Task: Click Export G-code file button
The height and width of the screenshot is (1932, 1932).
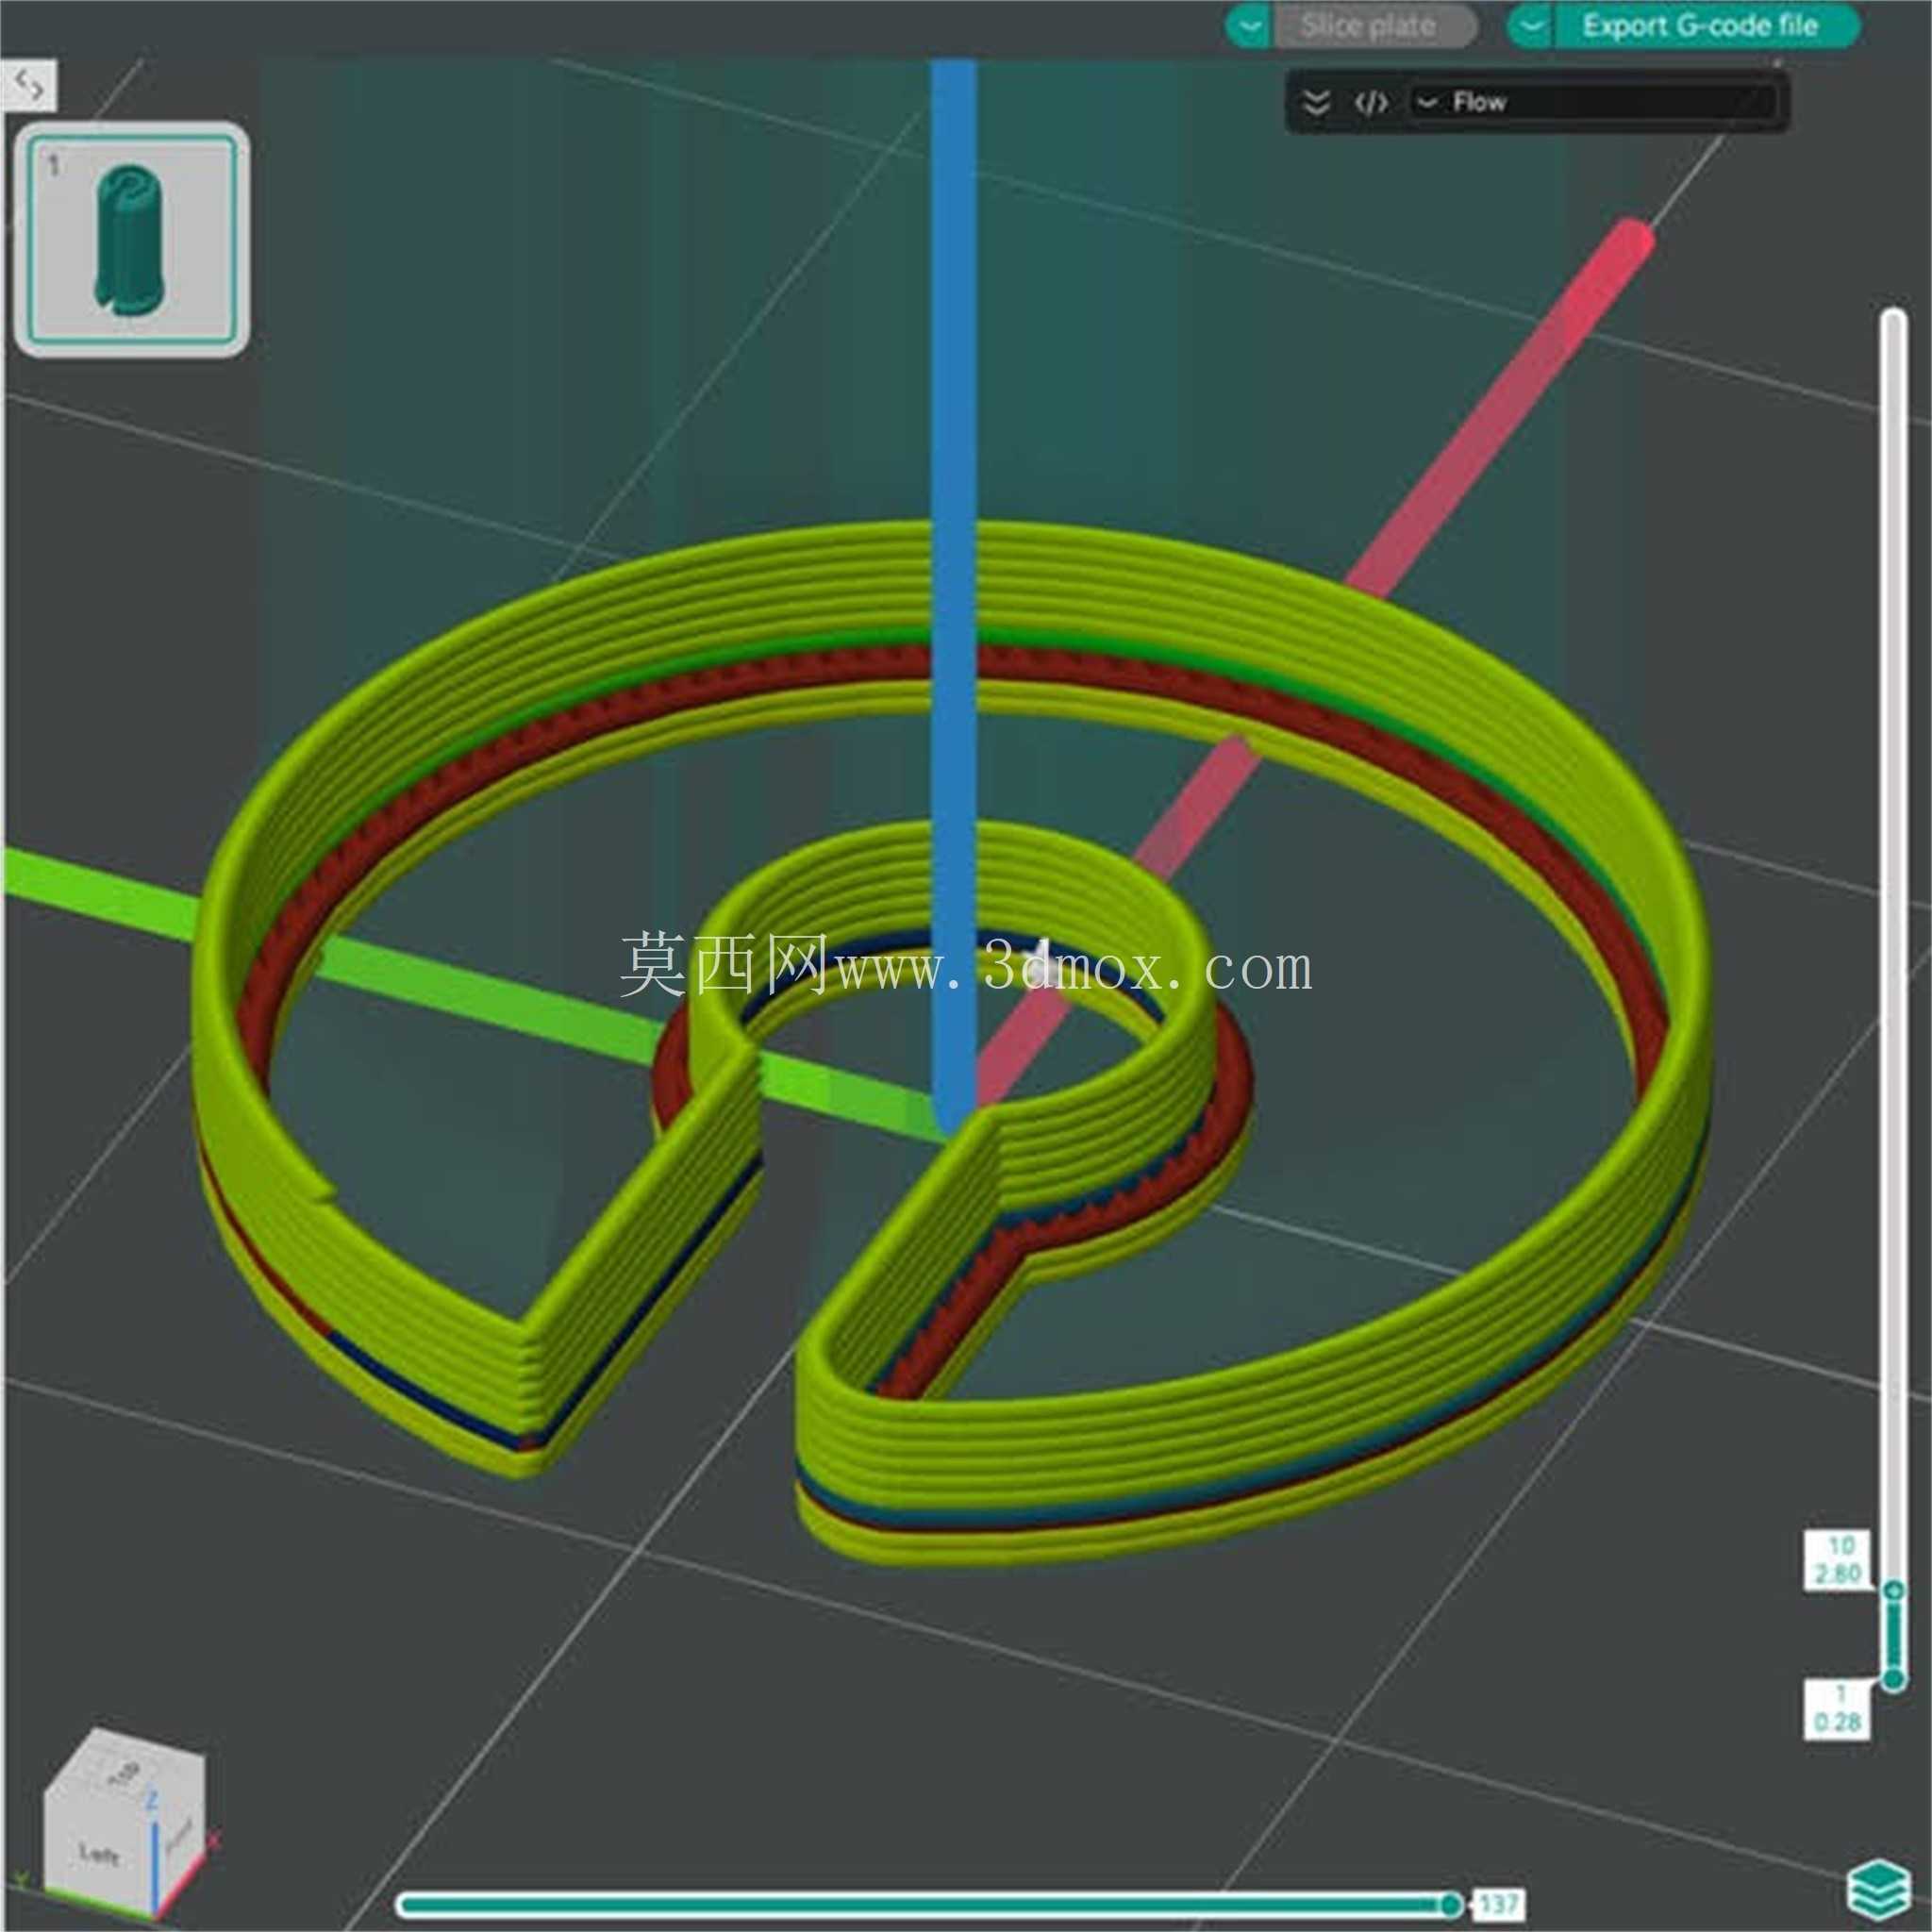Action: (x=1706, y=26)
